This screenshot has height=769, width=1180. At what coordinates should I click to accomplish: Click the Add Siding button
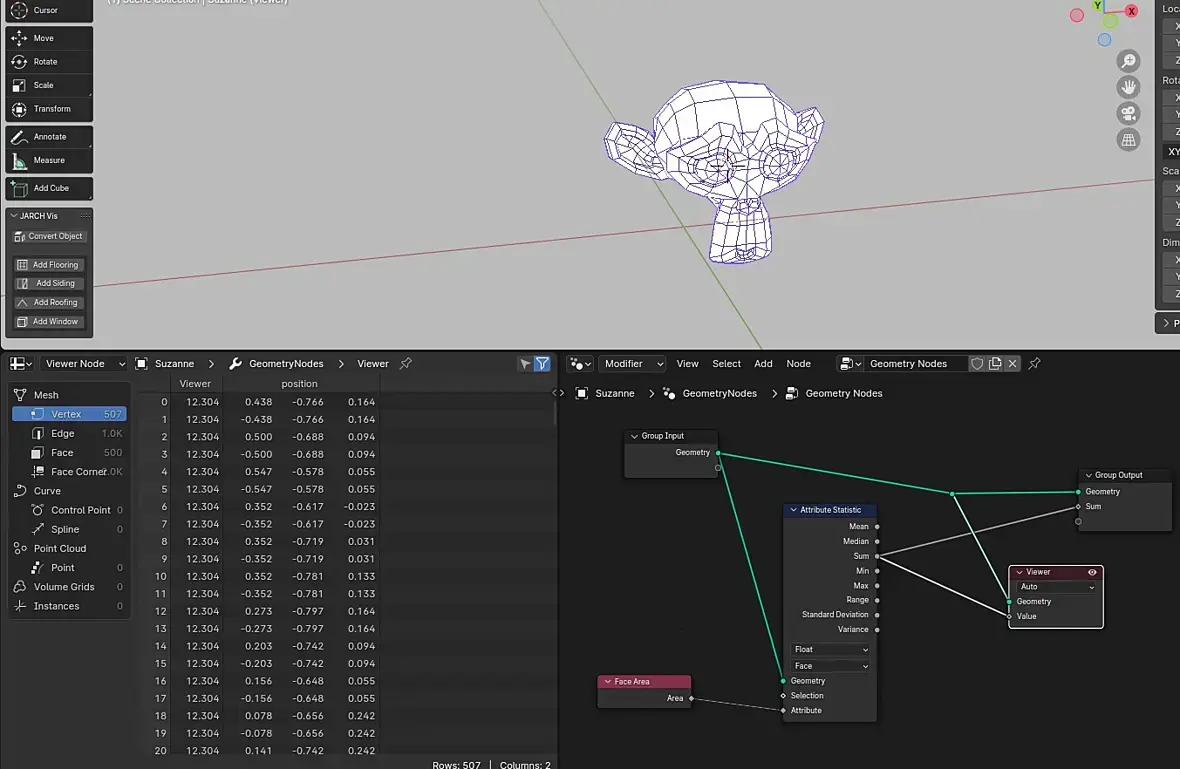click(49, 284)
